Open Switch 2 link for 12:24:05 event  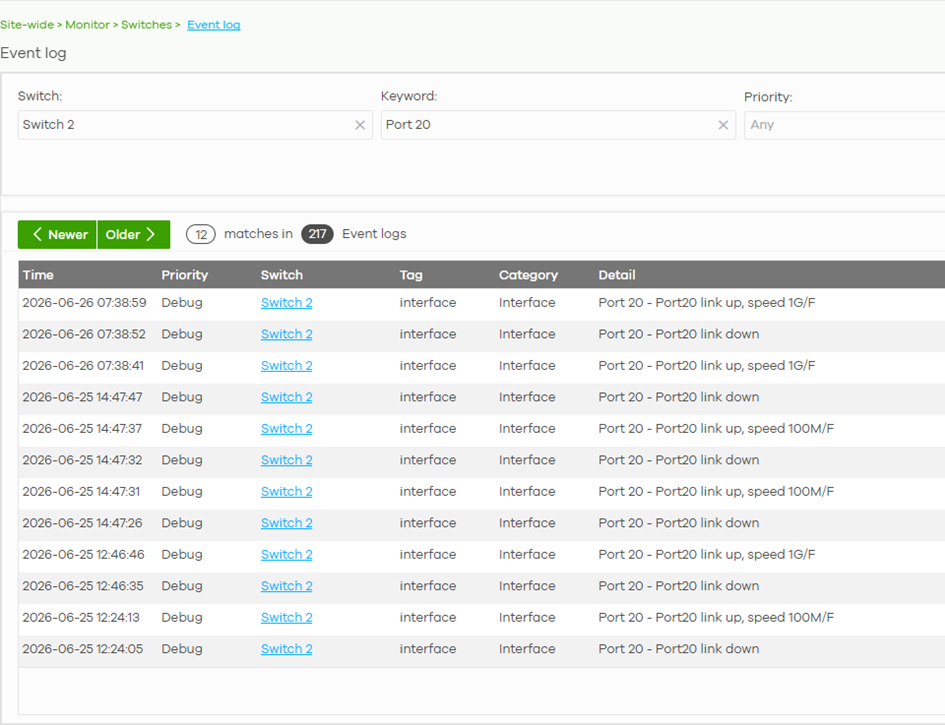(286, 649)
